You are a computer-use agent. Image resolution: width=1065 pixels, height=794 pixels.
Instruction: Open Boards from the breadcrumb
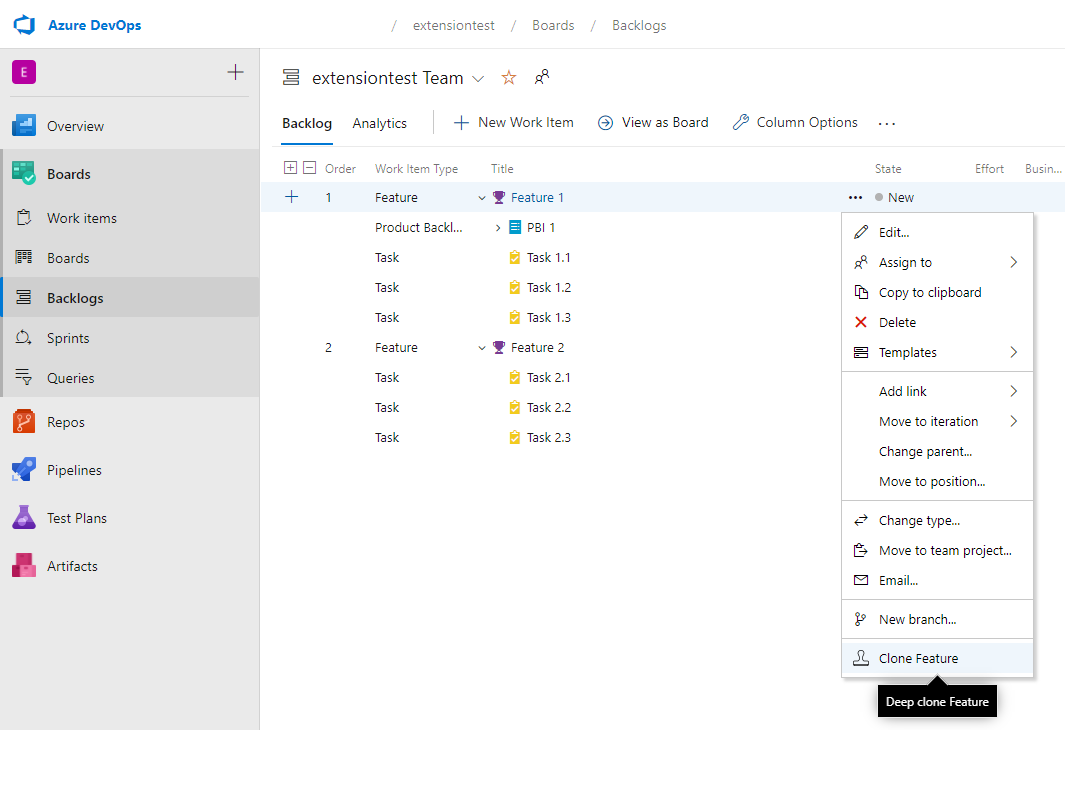[x=553, y=25]
